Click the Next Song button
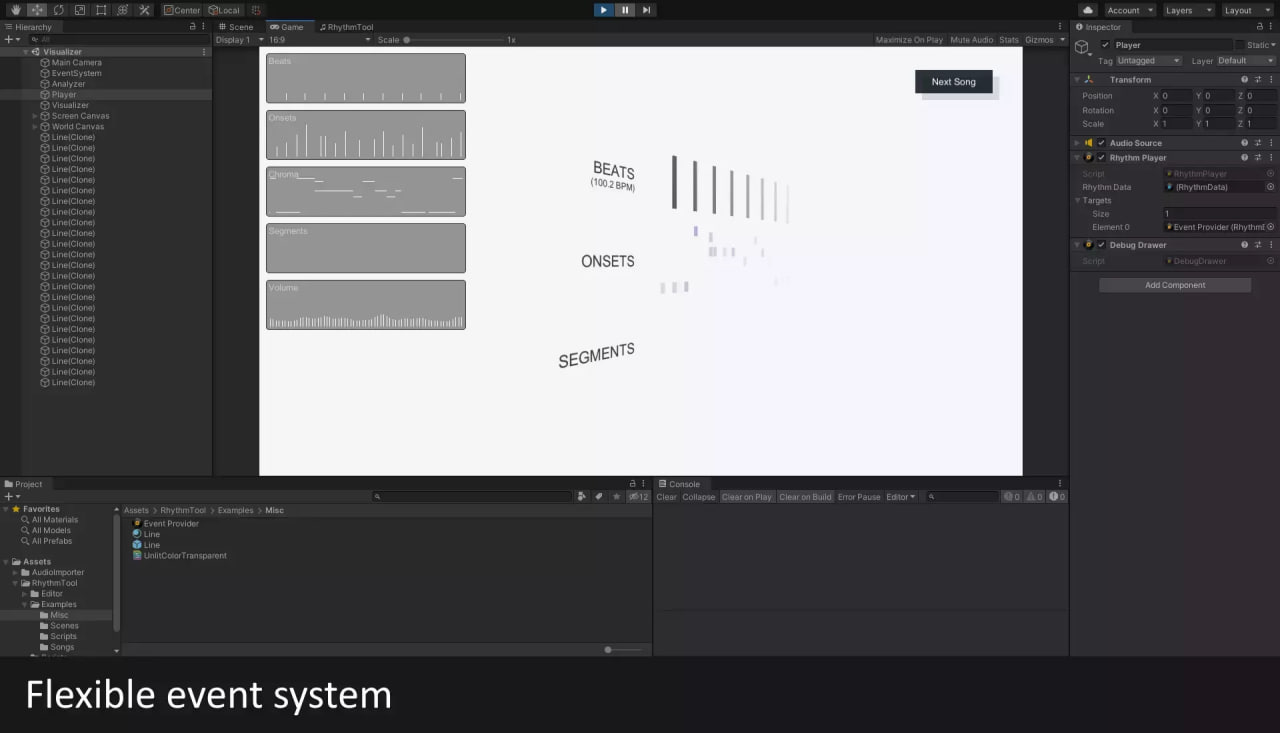 coord(952,82)
